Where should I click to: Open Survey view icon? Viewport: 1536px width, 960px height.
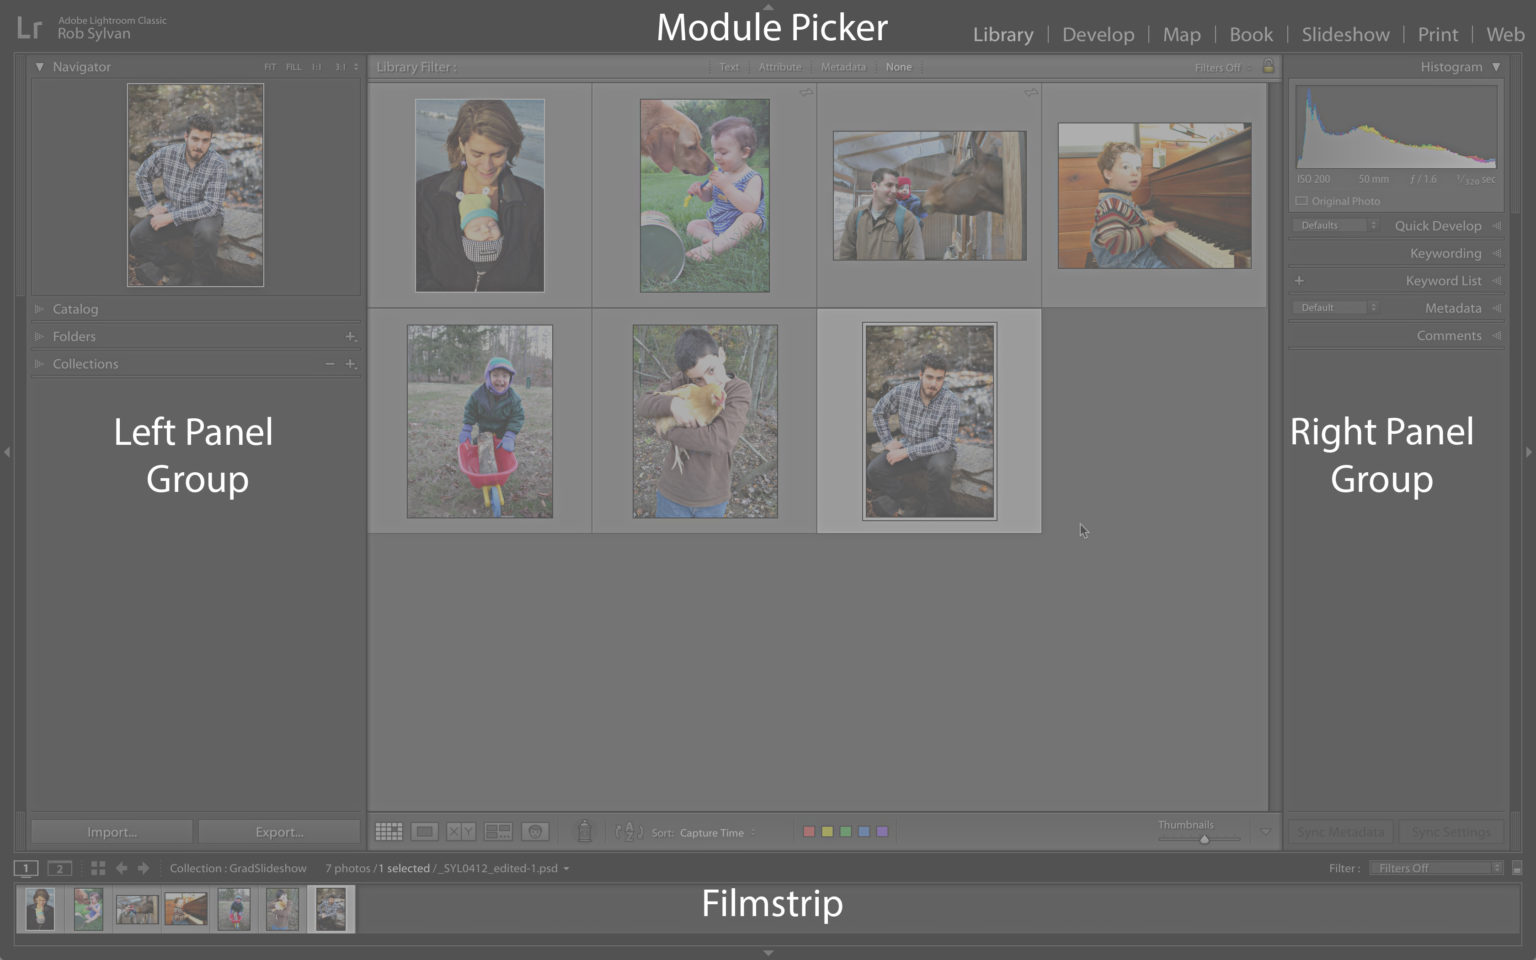498,832
